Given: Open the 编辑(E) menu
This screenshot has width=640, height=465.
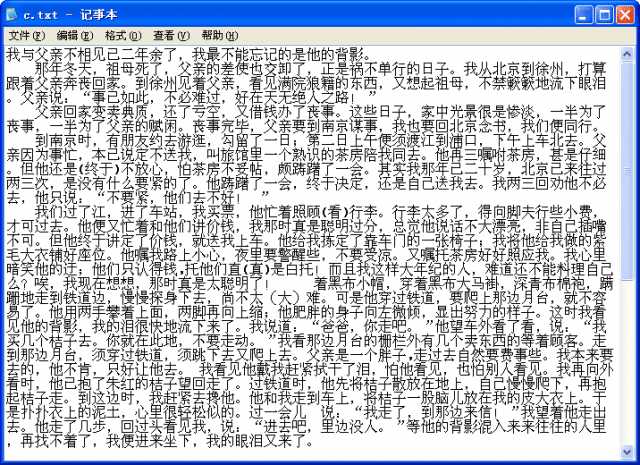Looking at the screenshot, I should click(75, 36).
